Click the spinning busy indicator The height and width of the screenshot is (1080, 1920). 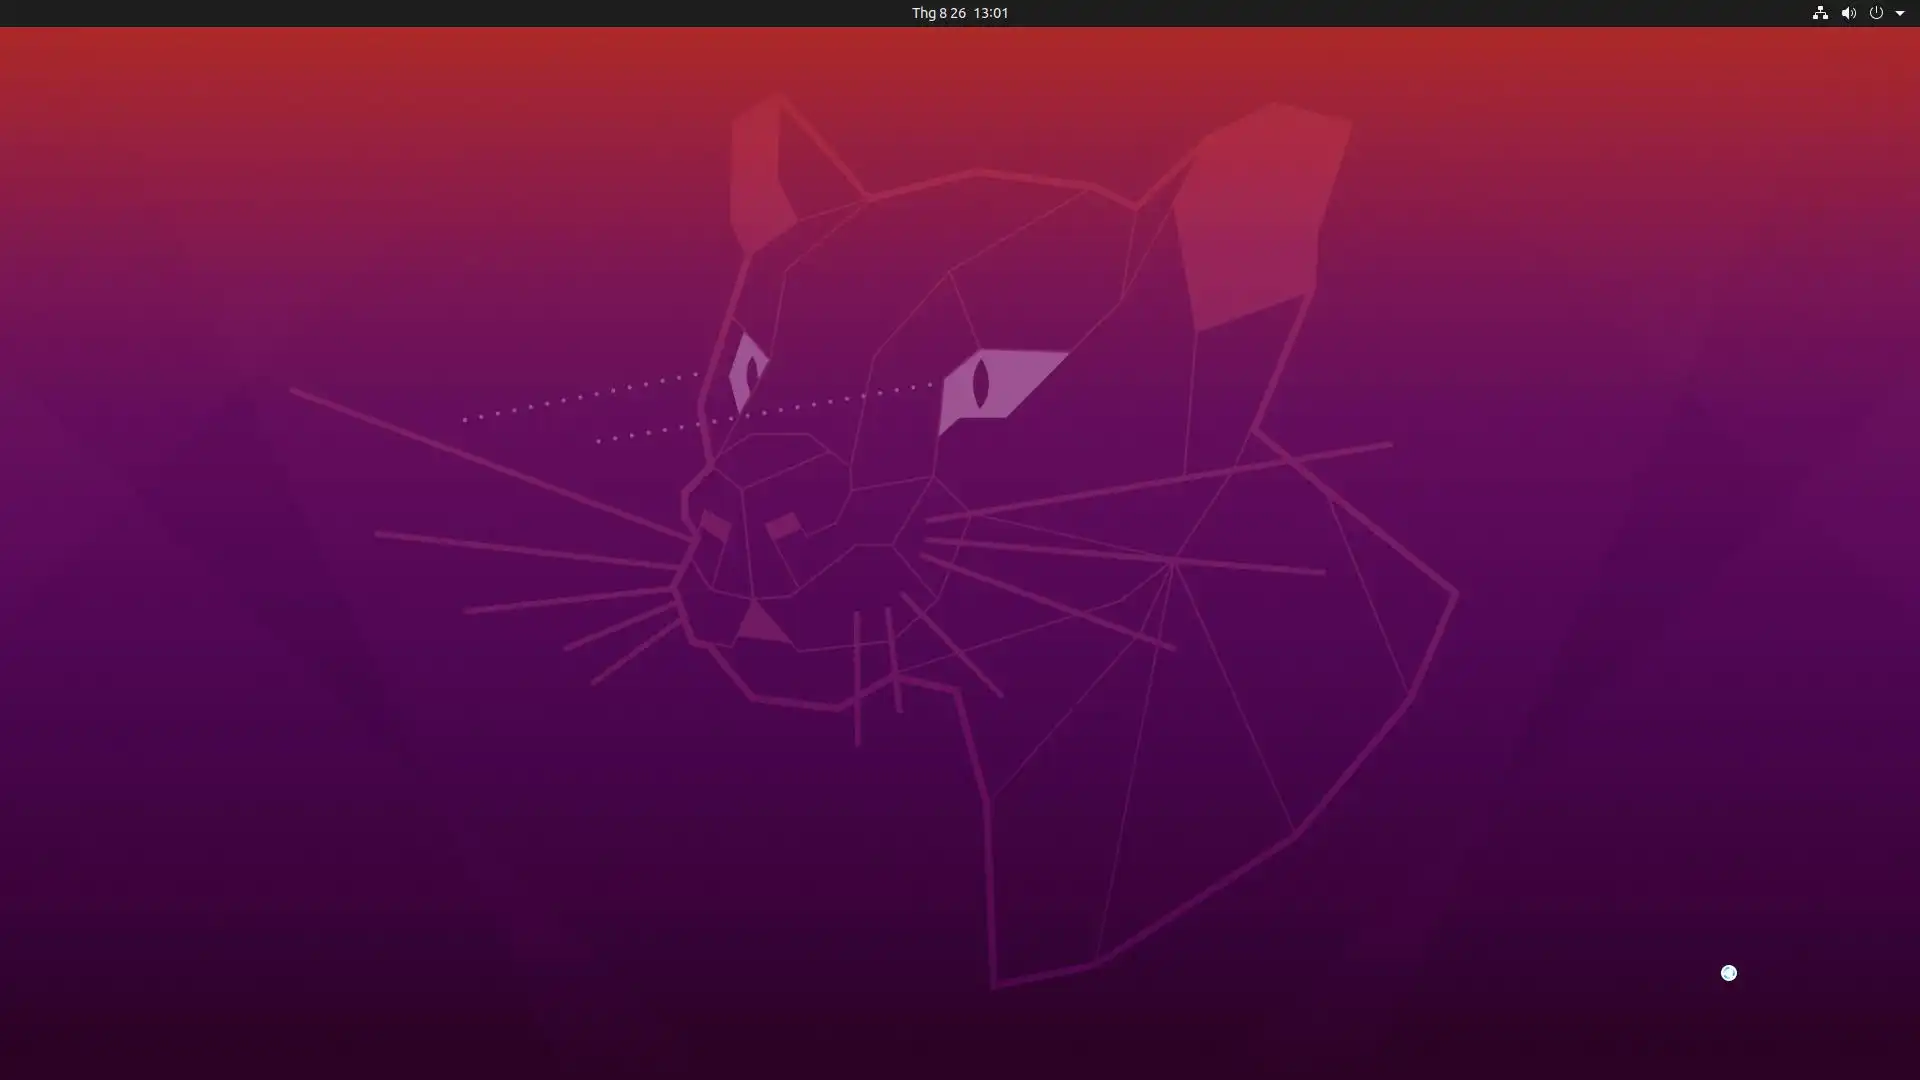point(1728,973)
